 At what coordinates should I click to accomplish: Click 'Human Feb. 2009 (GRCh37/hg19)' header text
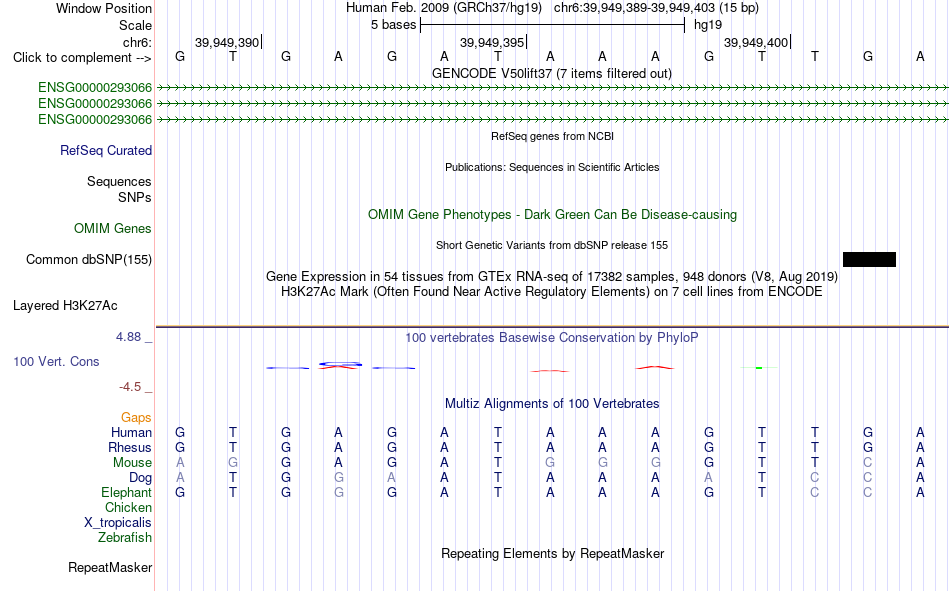pos(443,8)
